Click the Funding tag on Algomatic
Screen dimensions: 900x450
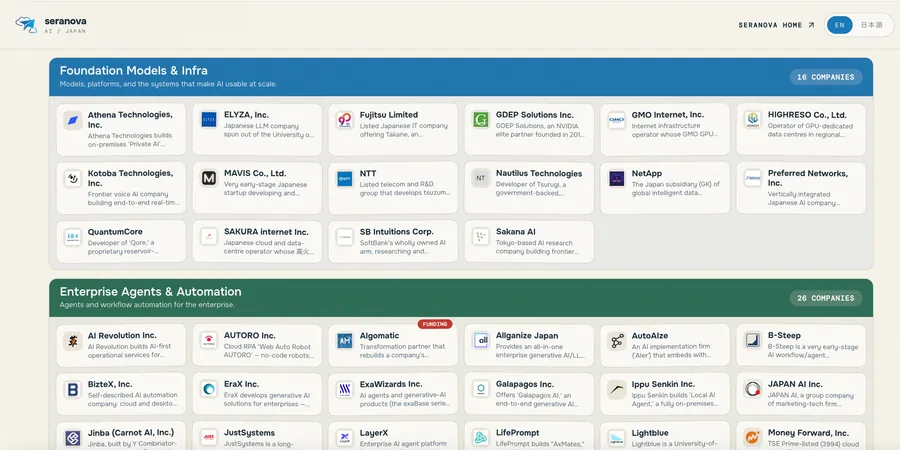pos(435,324)
